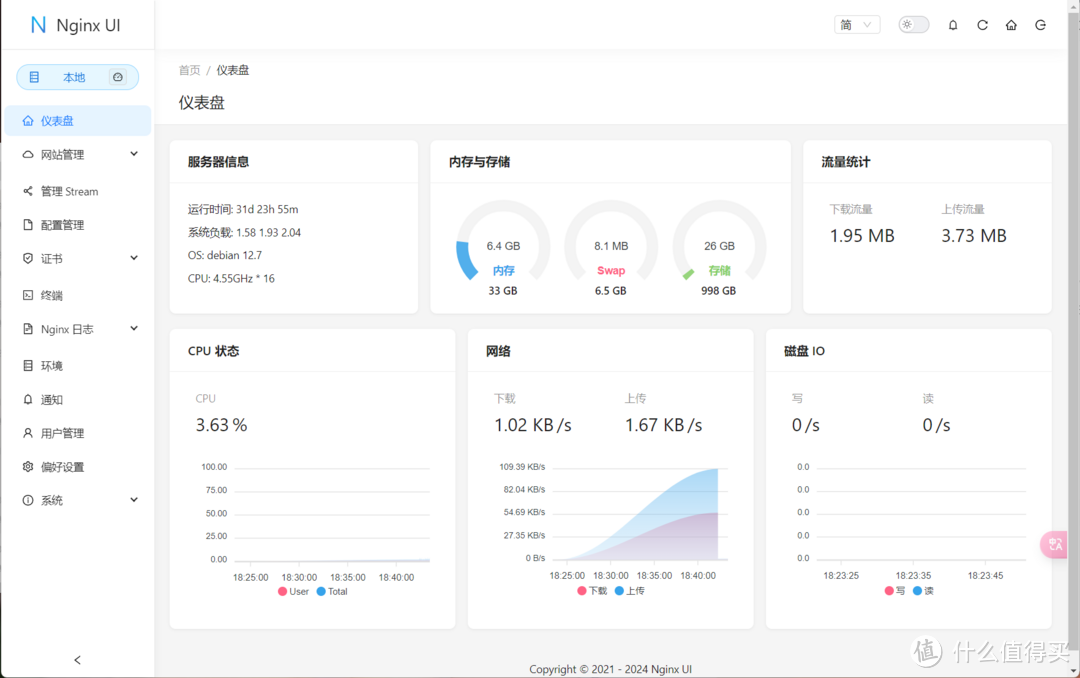
Task: Click the refresh icon in the top bar
Action: point(982,24)
